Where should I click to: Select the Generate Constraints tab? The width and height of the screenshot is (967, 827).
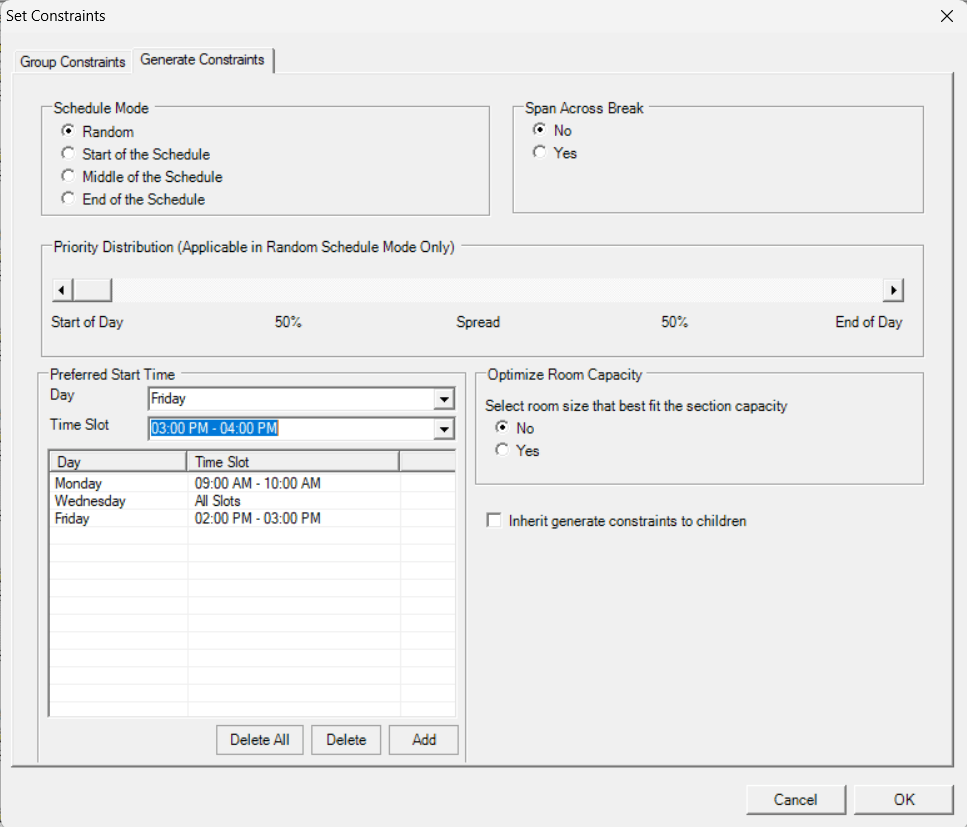tap(202, 60)
